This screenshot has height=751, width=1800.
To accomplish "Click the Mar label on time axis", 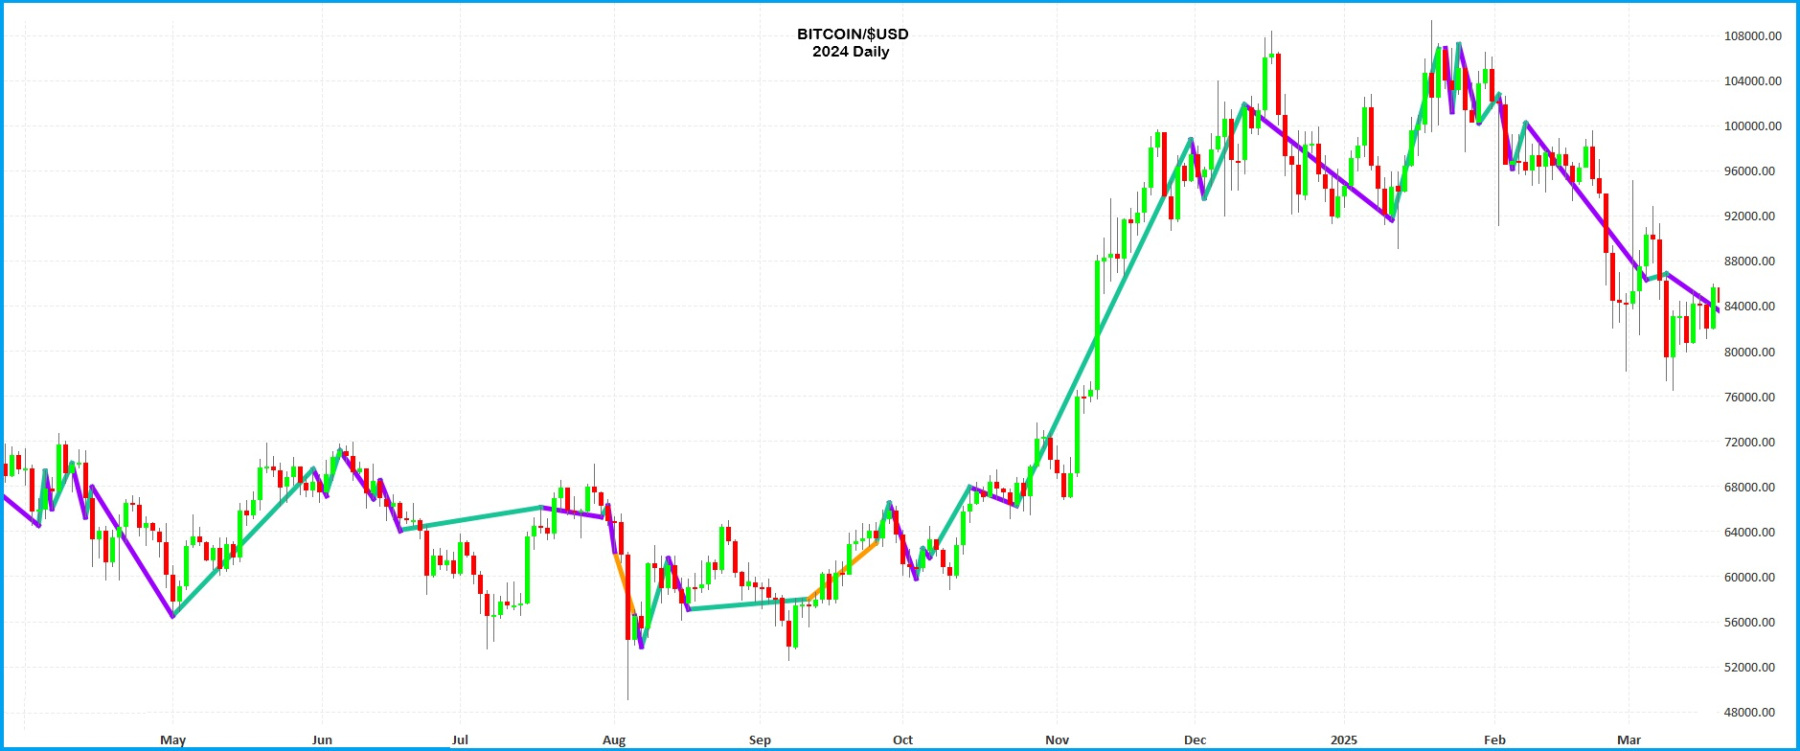I will click(x=1629, y=740).
